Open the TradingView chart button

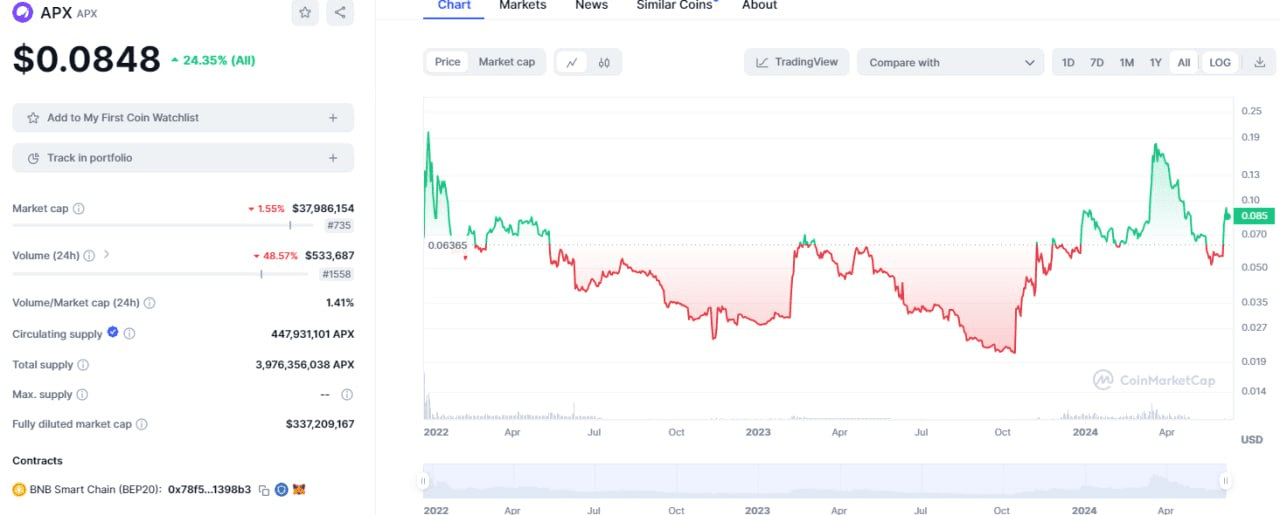(x=797, y=62)
